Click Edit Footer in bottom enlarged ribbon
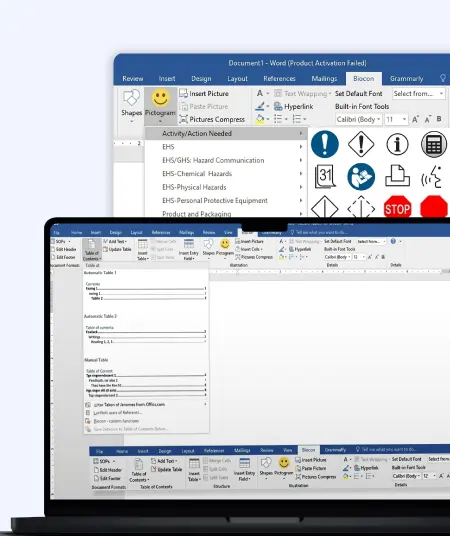Screen dimensions: 450x536 (107, 478)
